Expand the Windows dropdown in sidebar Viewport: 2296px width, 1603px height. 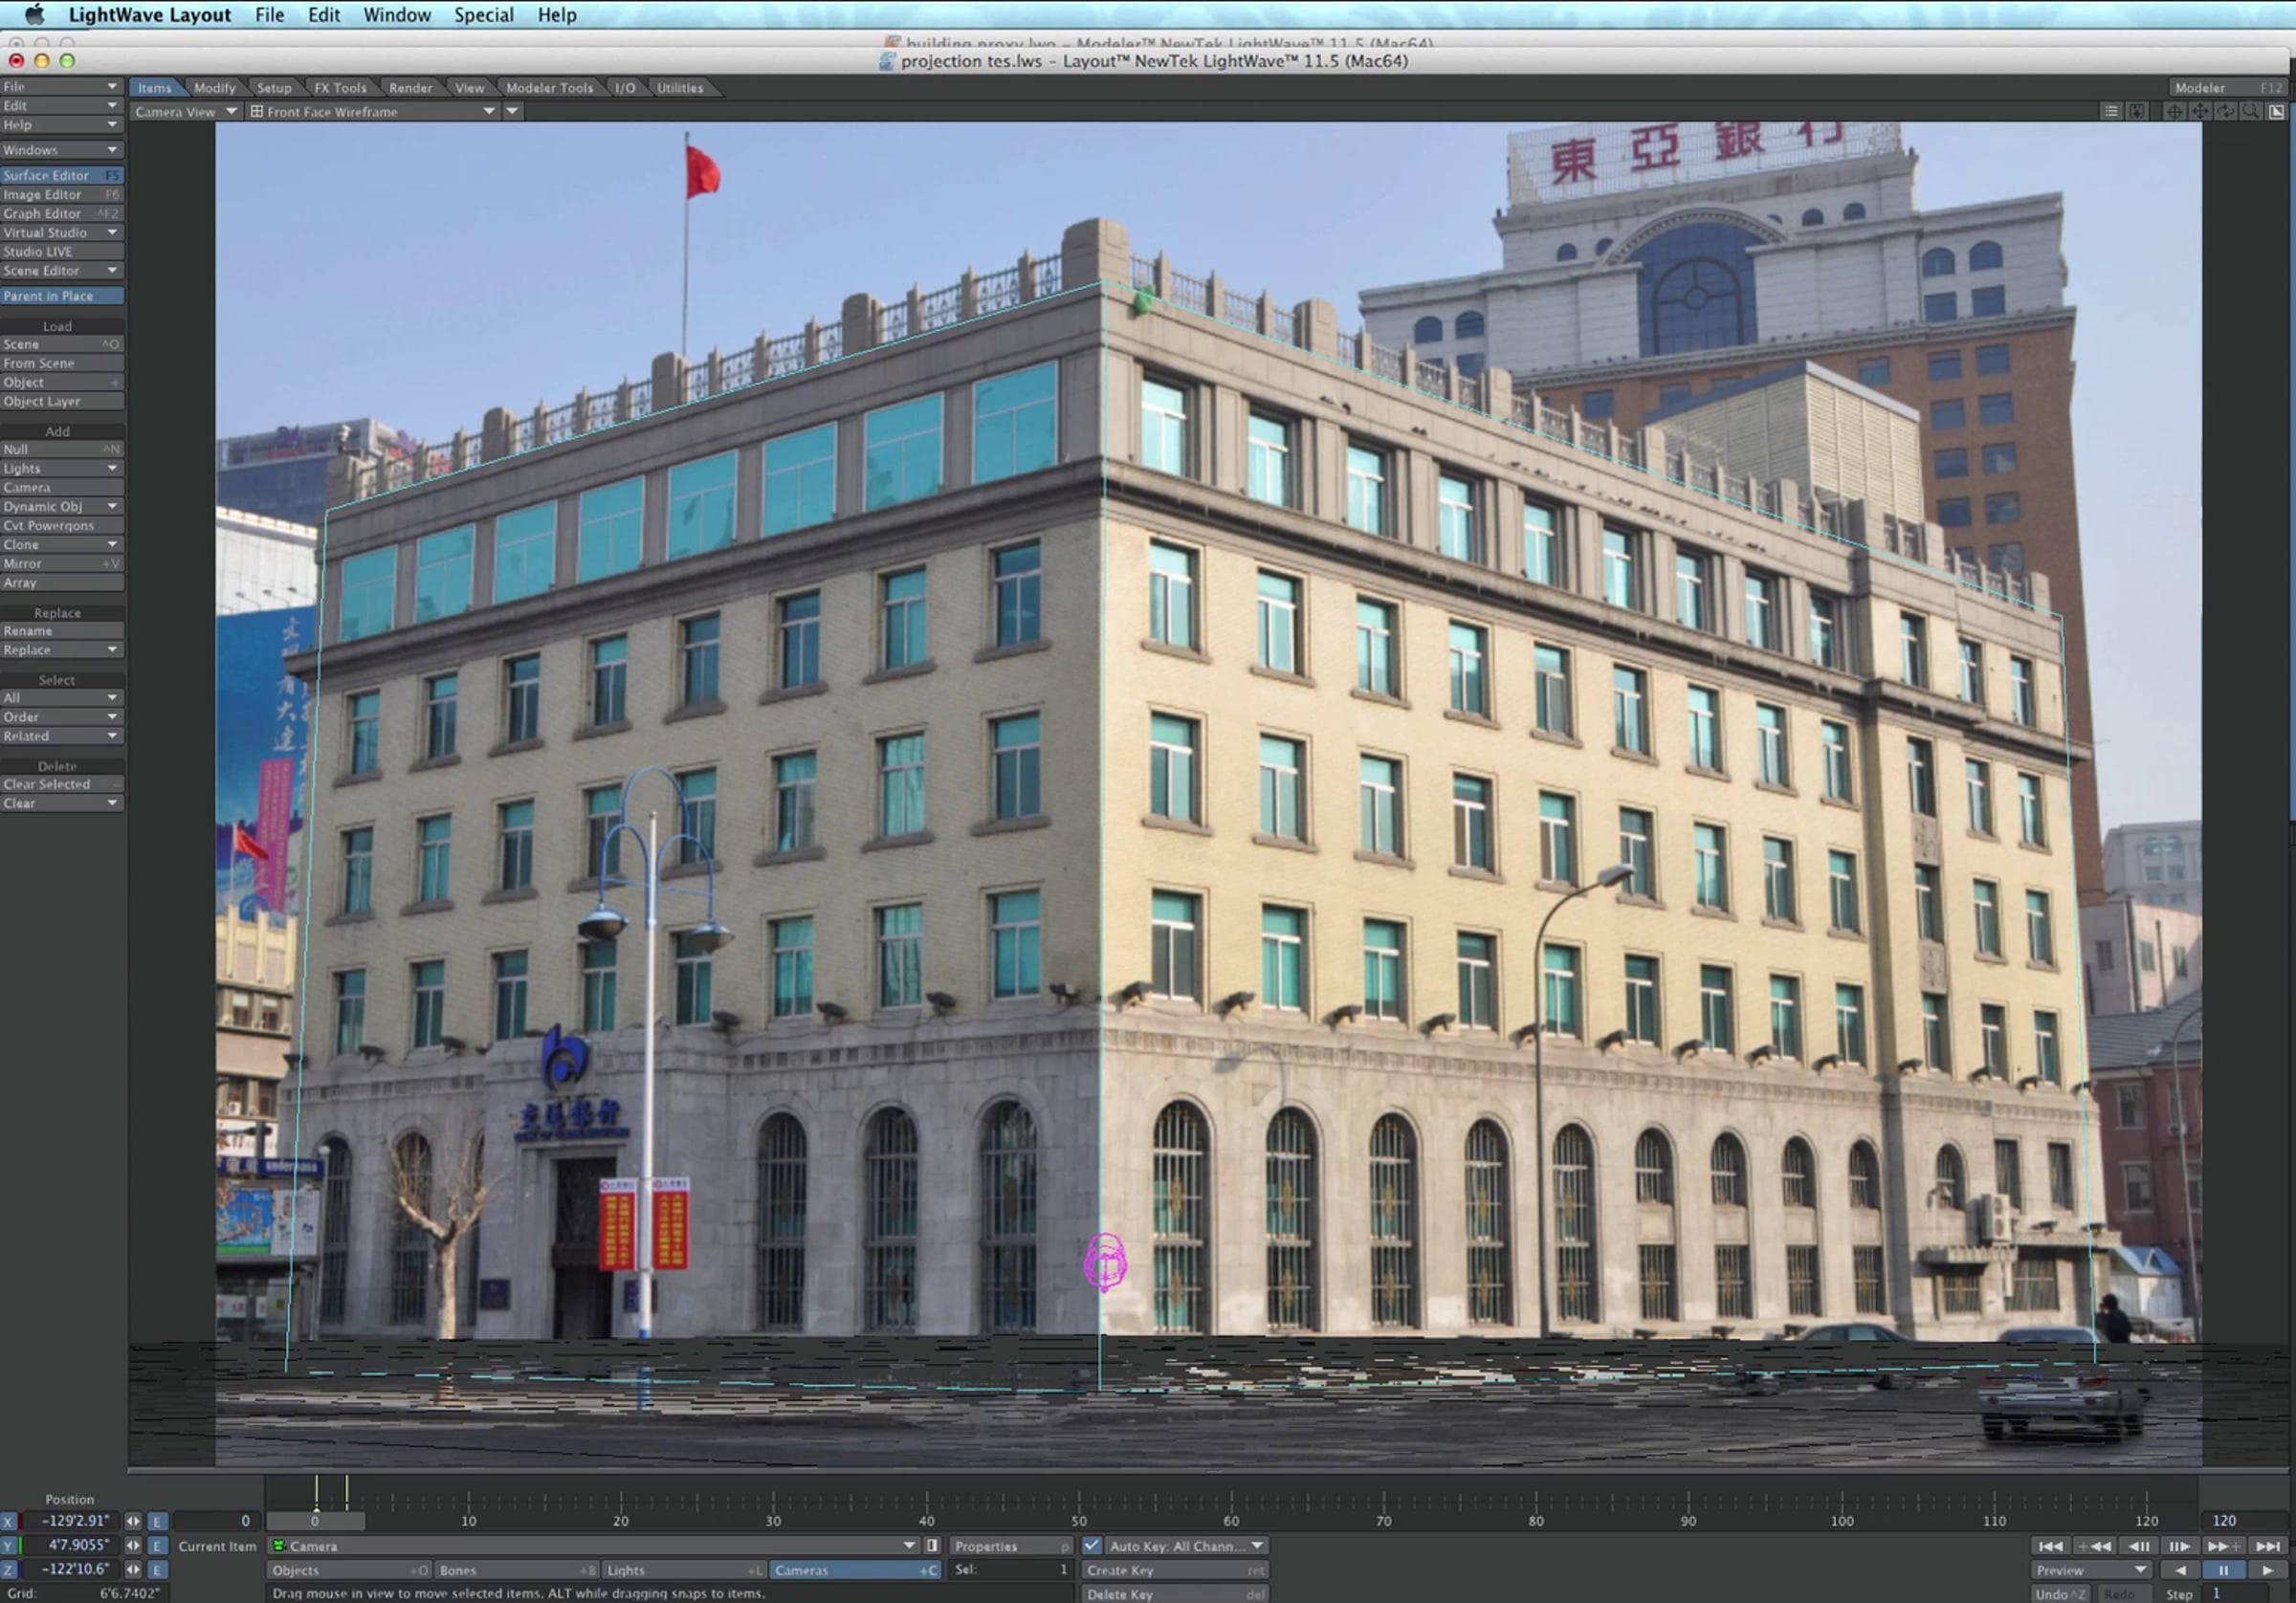62,150
